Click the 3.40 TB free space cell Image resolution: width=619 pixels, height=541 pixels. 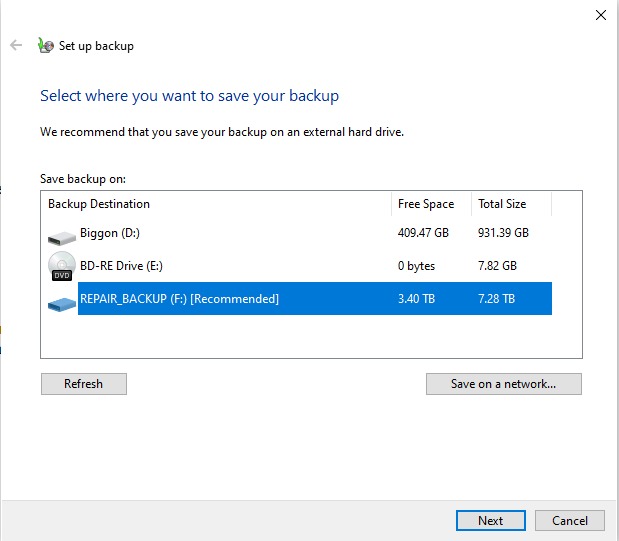[x=415, y=299]
